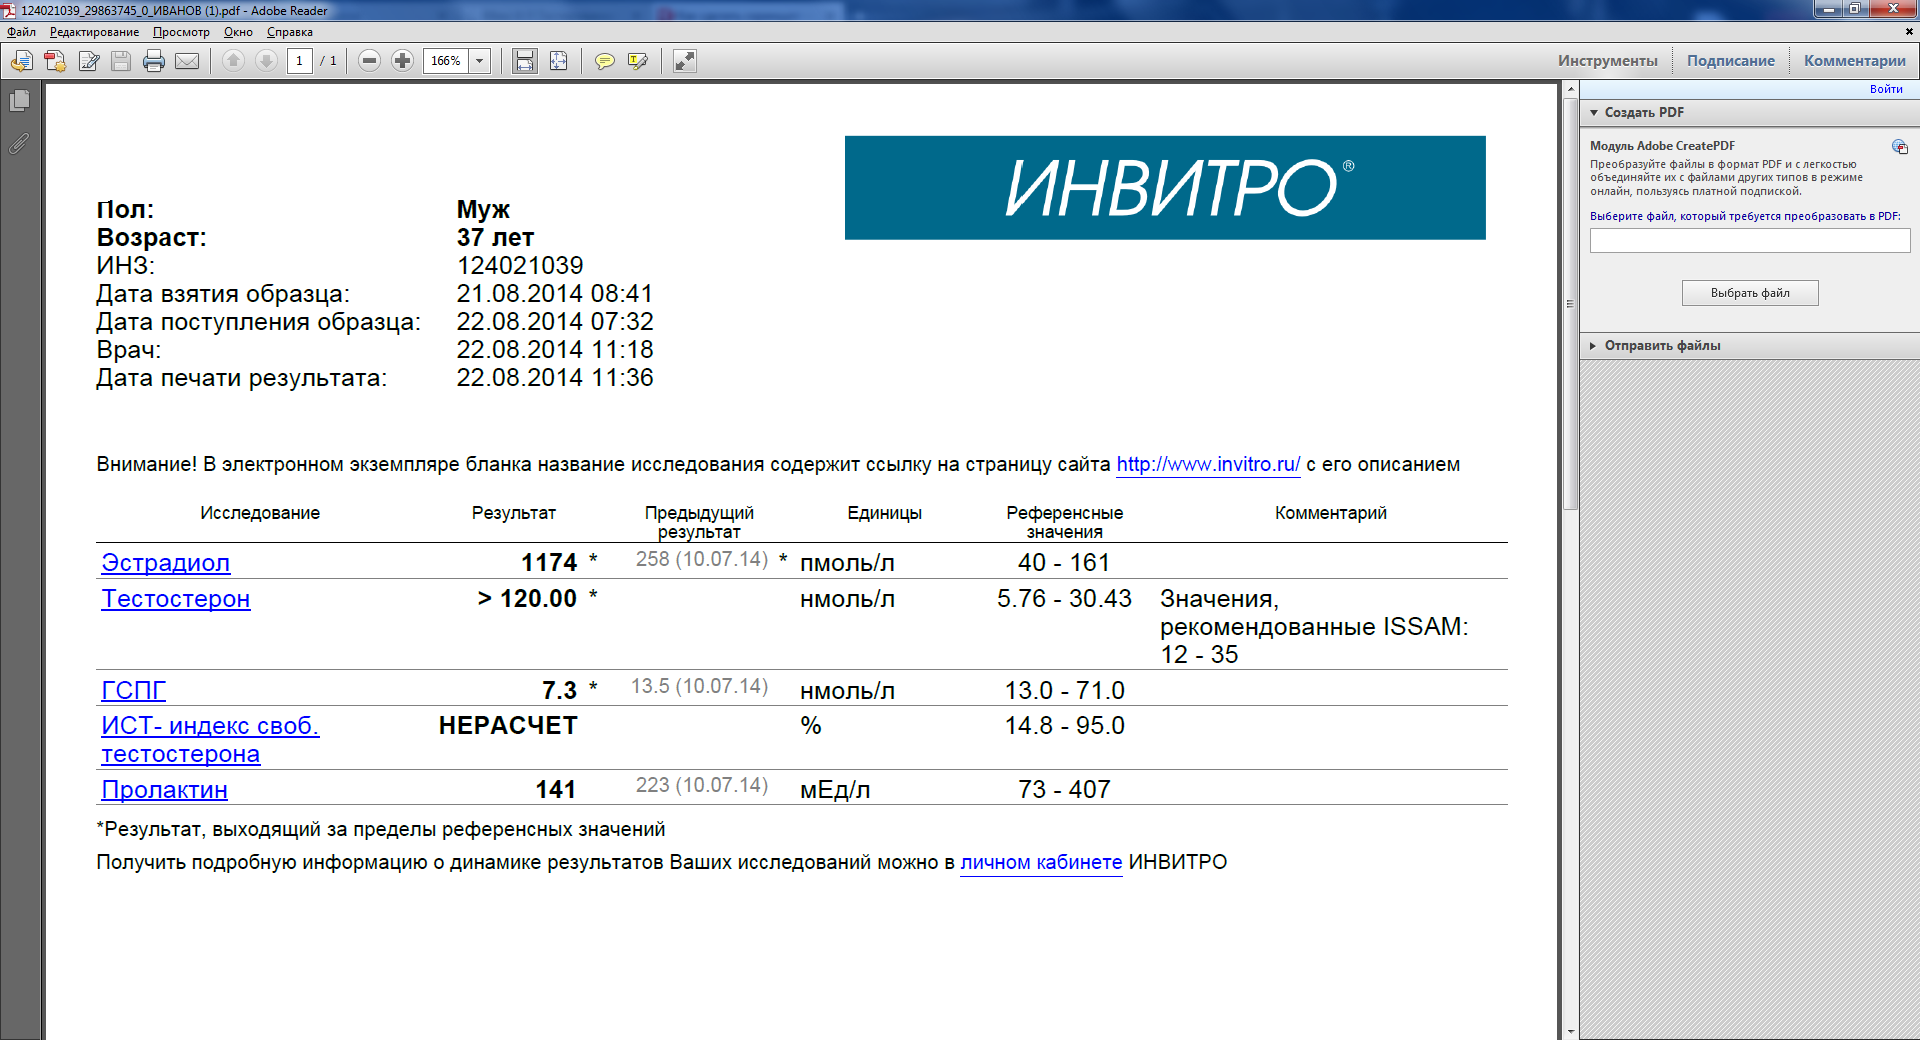Click the fit width scrolling mode icon
Image resolution: width=1920 pixels, height=1040 pixels.
525,61
